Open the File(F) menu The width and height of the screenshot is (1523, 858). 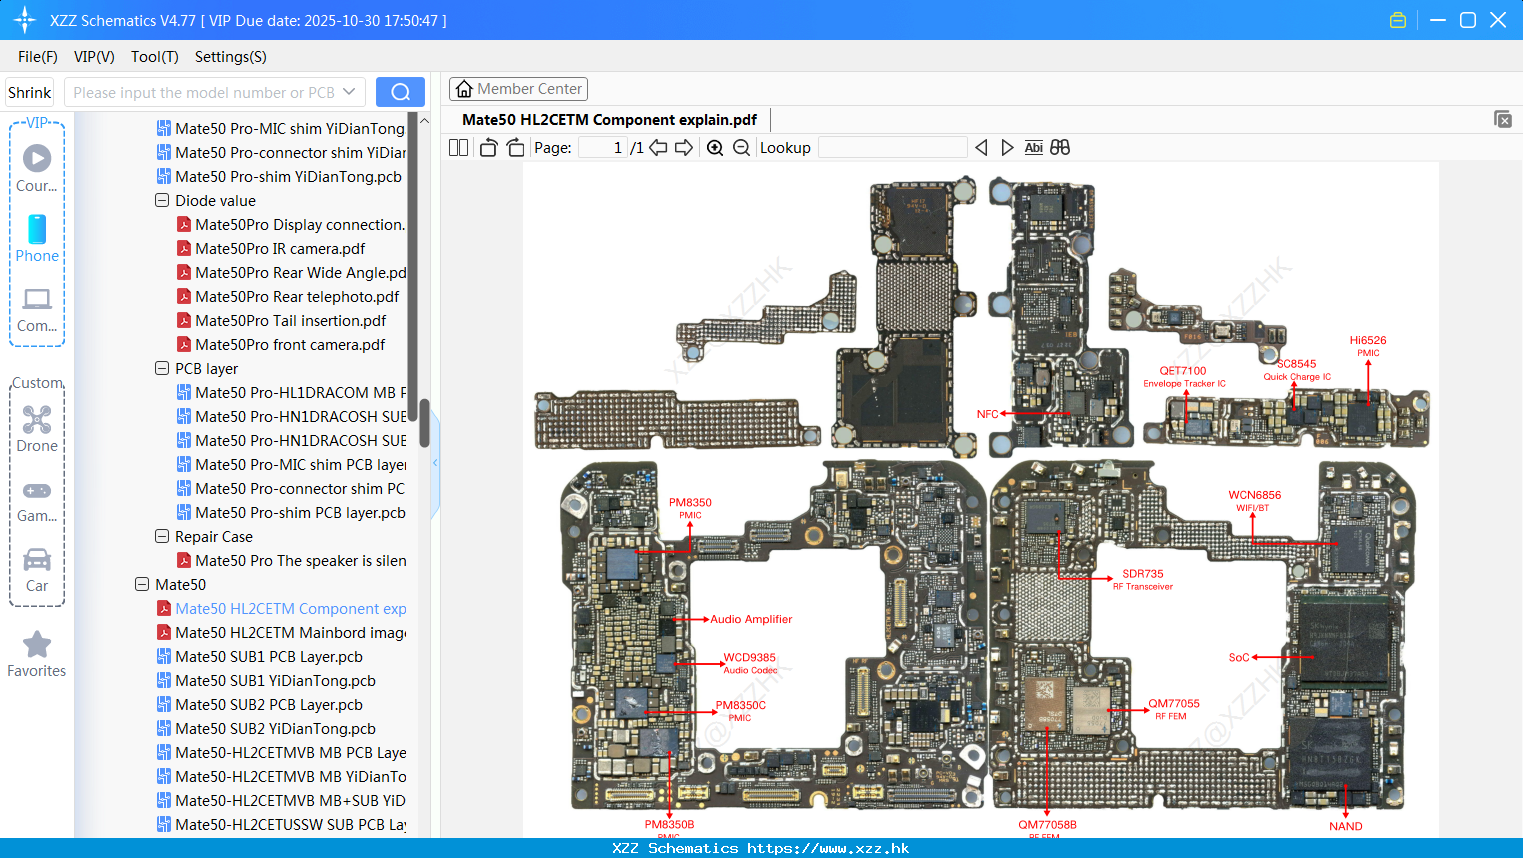click(38, 57)
